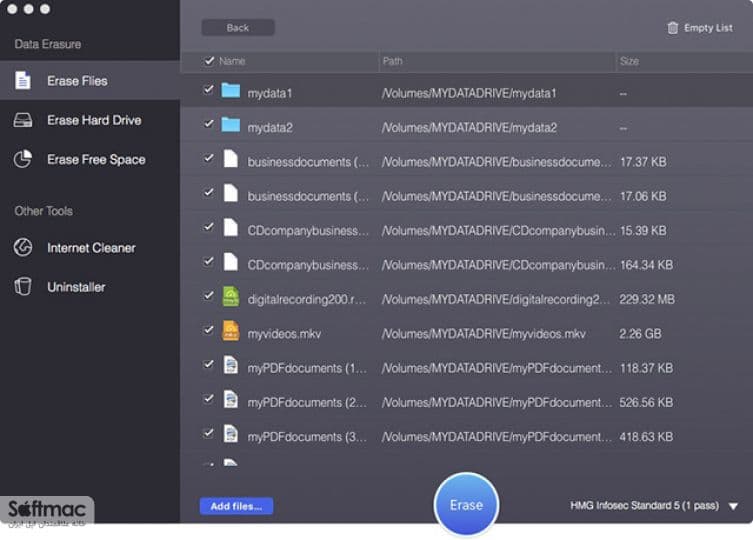Click the Internet Cleaner globe icon
753x540 pixels.
point(23,247)
